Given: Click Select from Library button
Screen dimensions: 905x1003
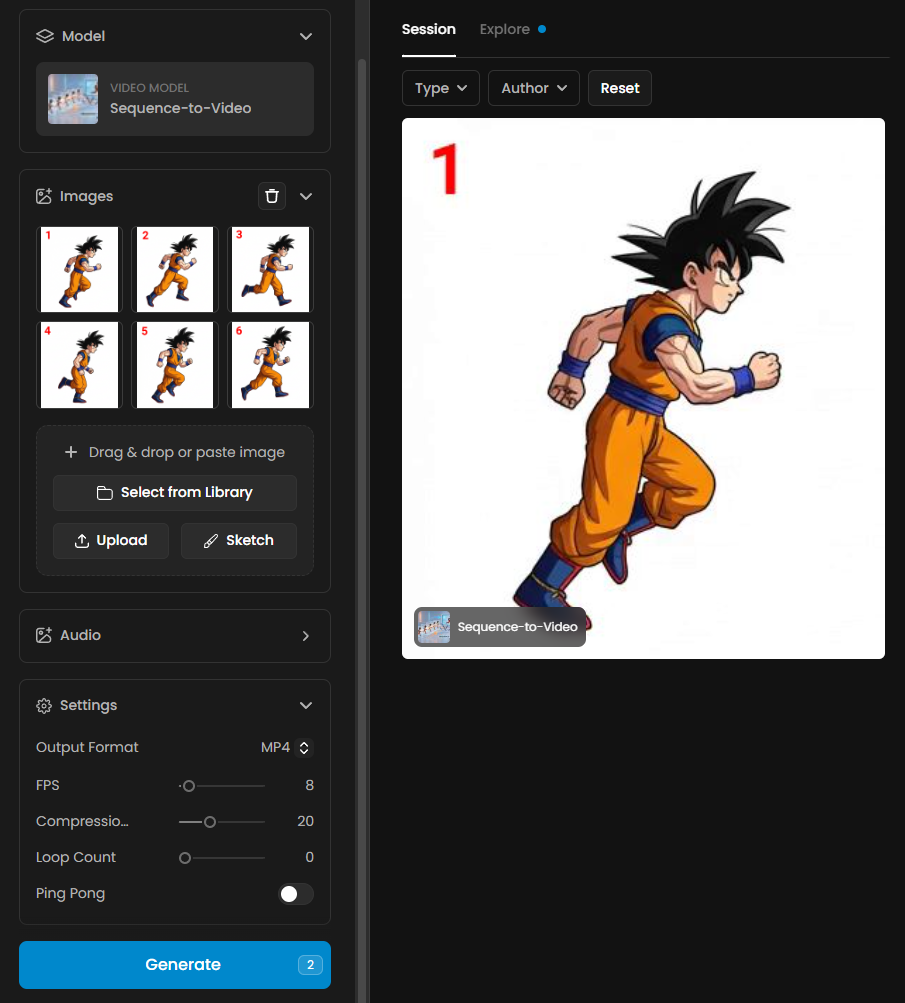Looking at the screenshot, I should pos(175,493).
